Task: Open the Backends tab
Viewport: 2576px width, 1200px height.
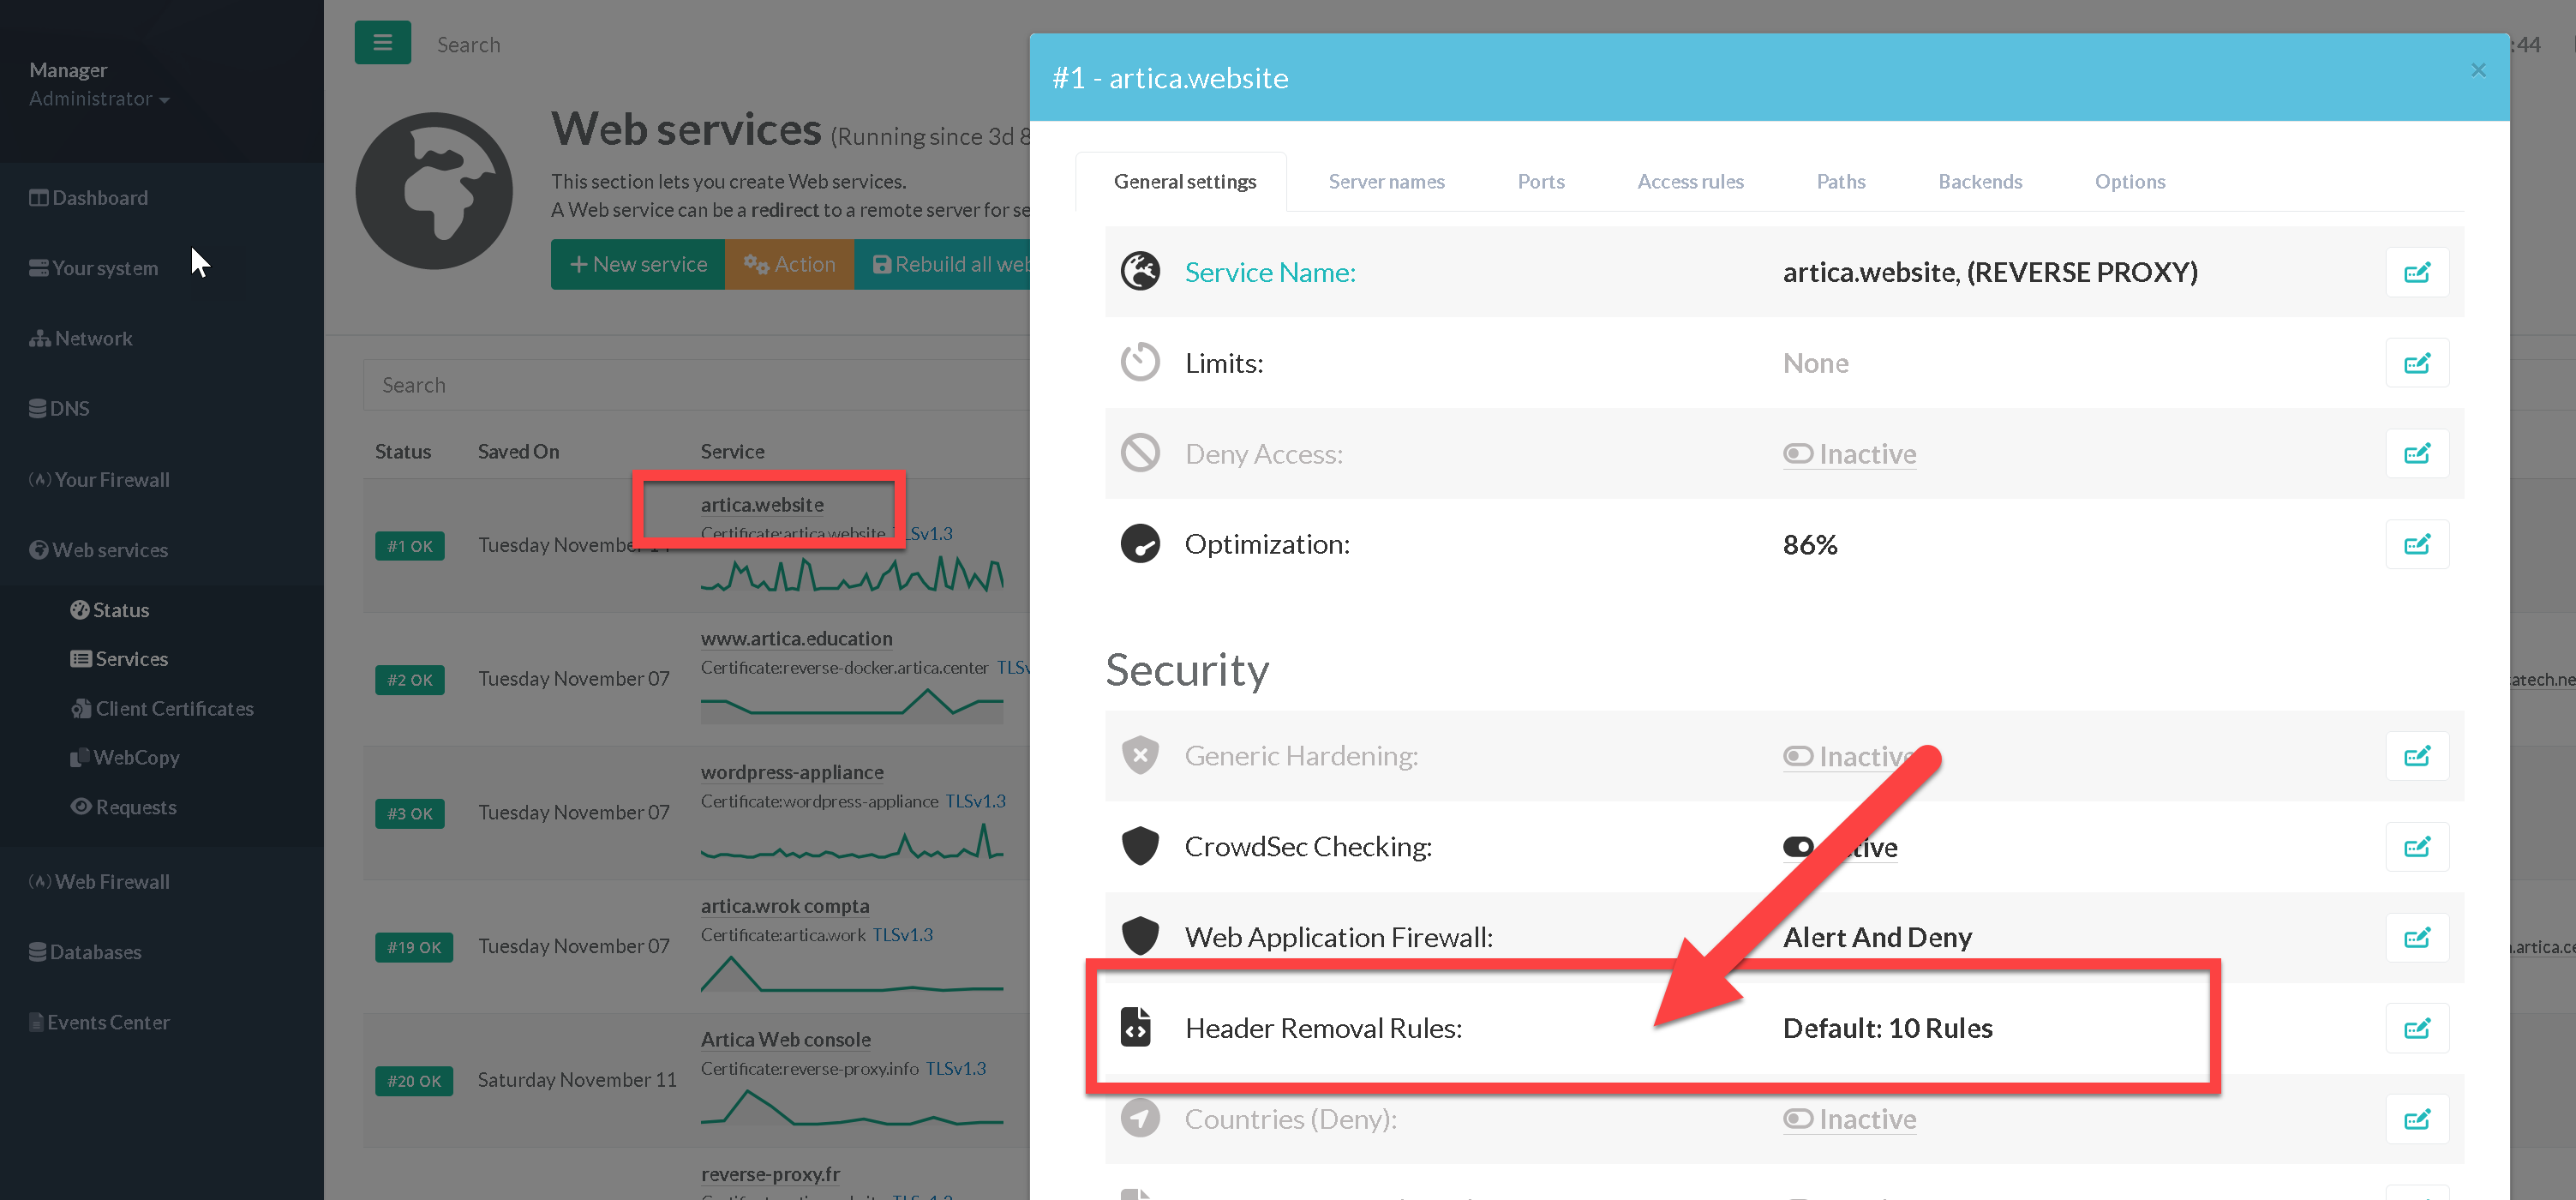Action: click(x=1979, y=182)
